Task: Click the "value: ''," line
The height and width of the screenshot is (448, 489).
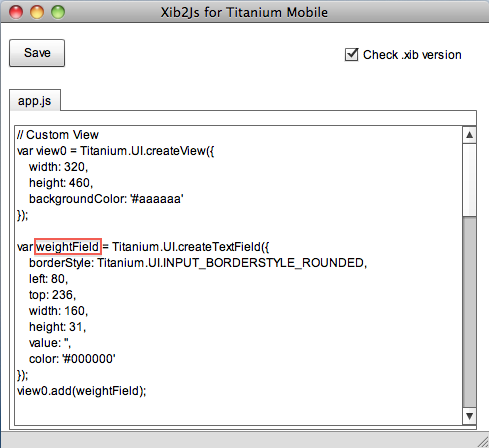Action: tap(50, 343)
